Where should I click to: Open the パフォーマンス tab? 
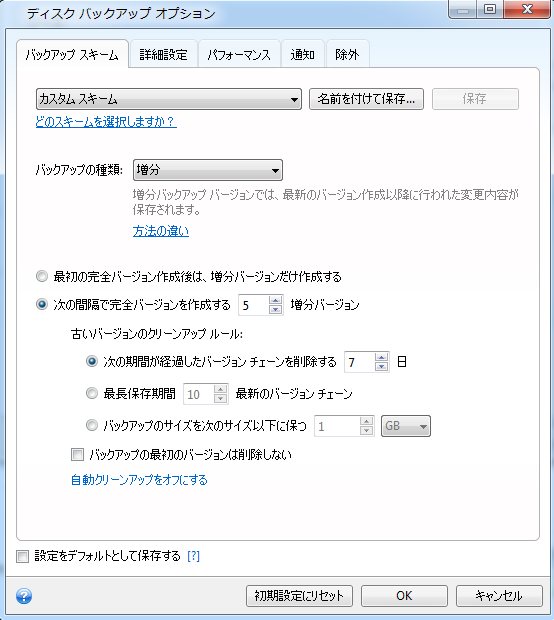[x=239, y=55]
